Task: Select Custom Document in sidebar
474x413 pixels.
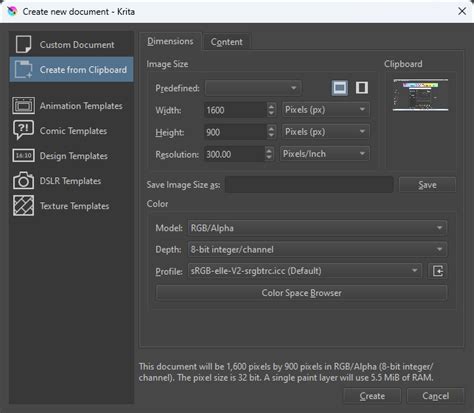Action: pyautogui.click(x=71, y=44)
